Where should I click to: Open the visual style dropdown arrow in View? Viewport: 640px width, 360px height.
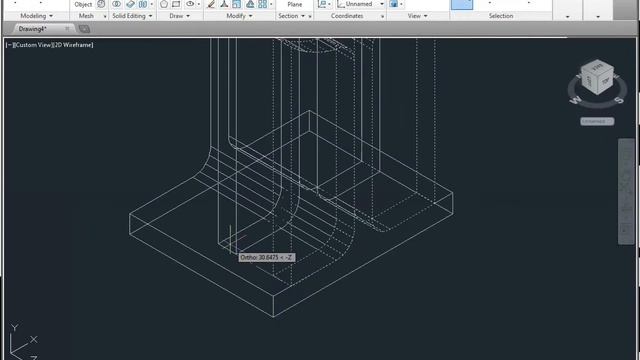click(x=402, y=4)
